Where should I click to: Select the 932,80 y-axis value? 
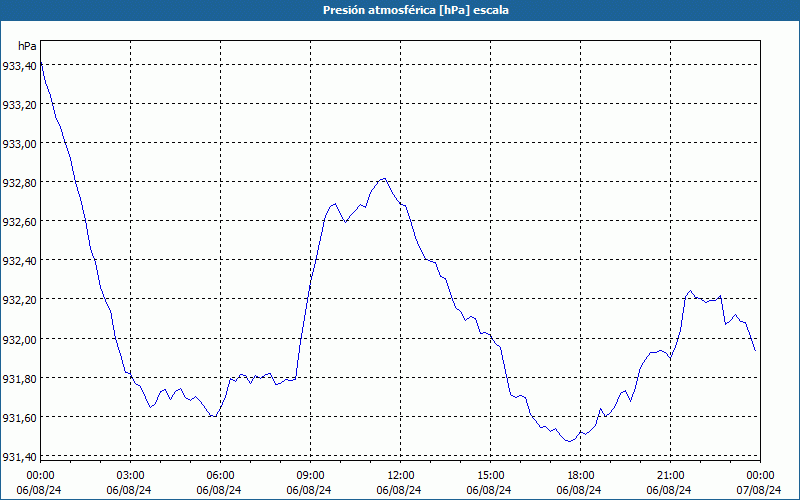click(19, 183)
